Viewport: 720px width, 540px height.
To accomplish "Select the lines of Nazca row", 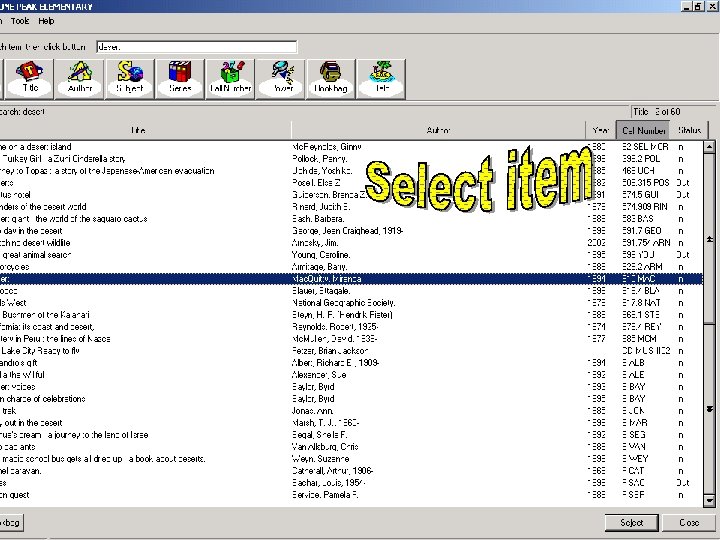I will click(x=351, y=338).
